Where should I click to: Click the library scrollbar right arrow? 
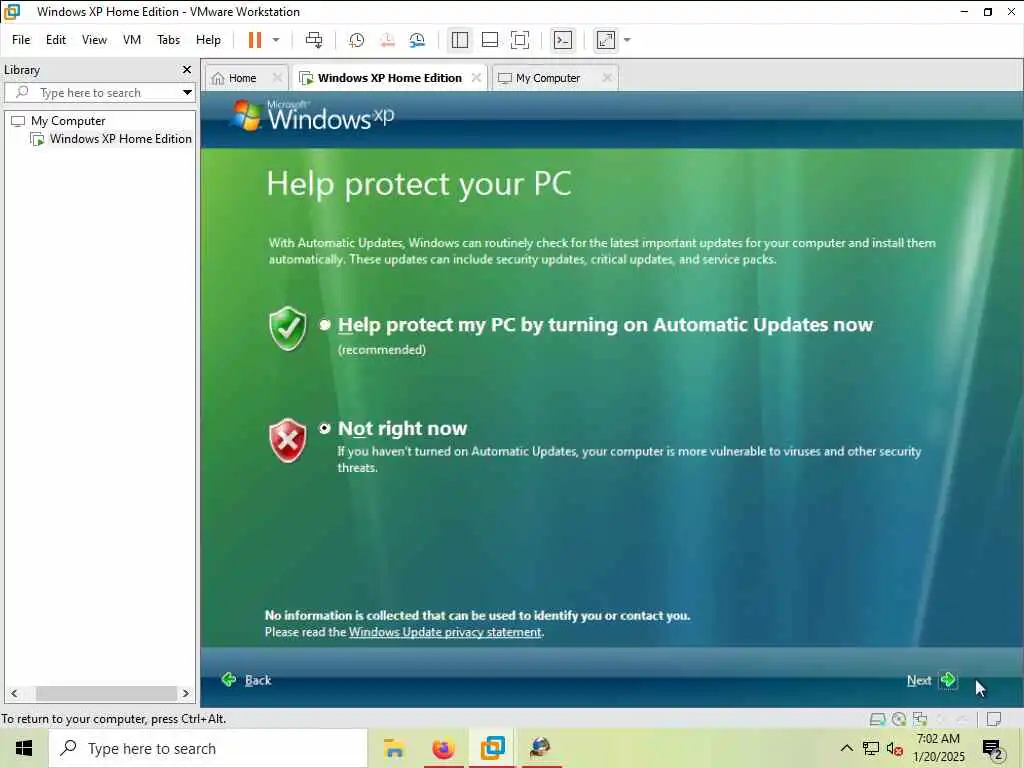click(x=186, y=694)
